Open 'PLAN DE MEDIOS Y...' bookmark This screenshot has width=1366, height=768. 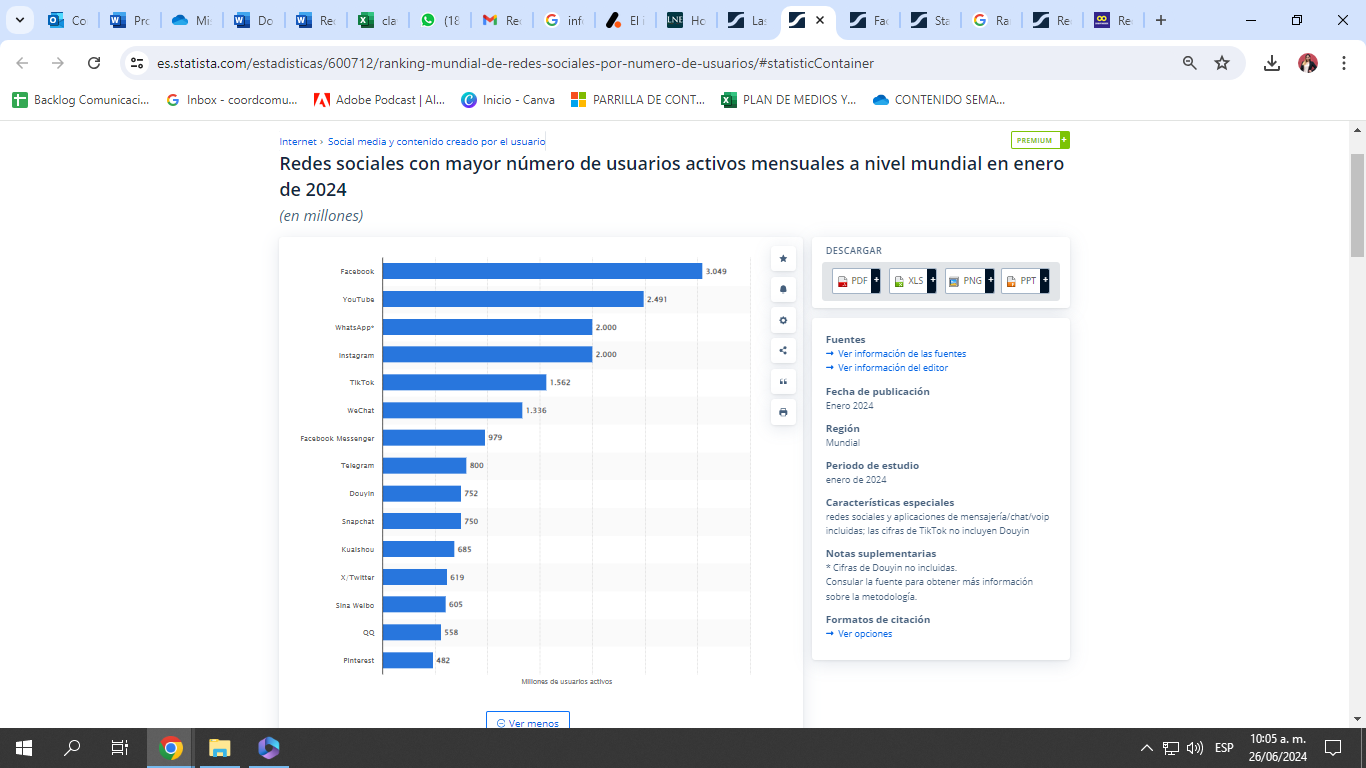(x=789, y=100)
